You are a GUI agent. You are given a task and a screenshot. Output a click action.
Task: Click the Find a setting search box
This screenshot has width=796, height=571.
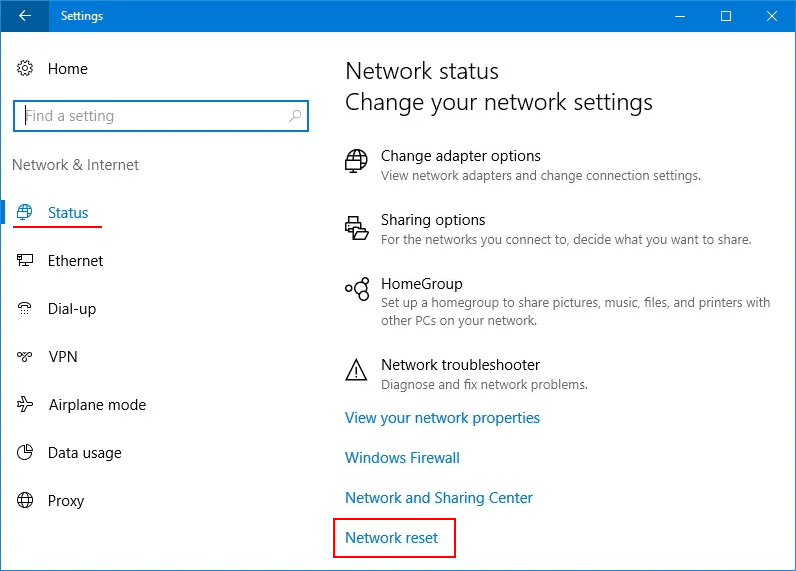(150, 116)
